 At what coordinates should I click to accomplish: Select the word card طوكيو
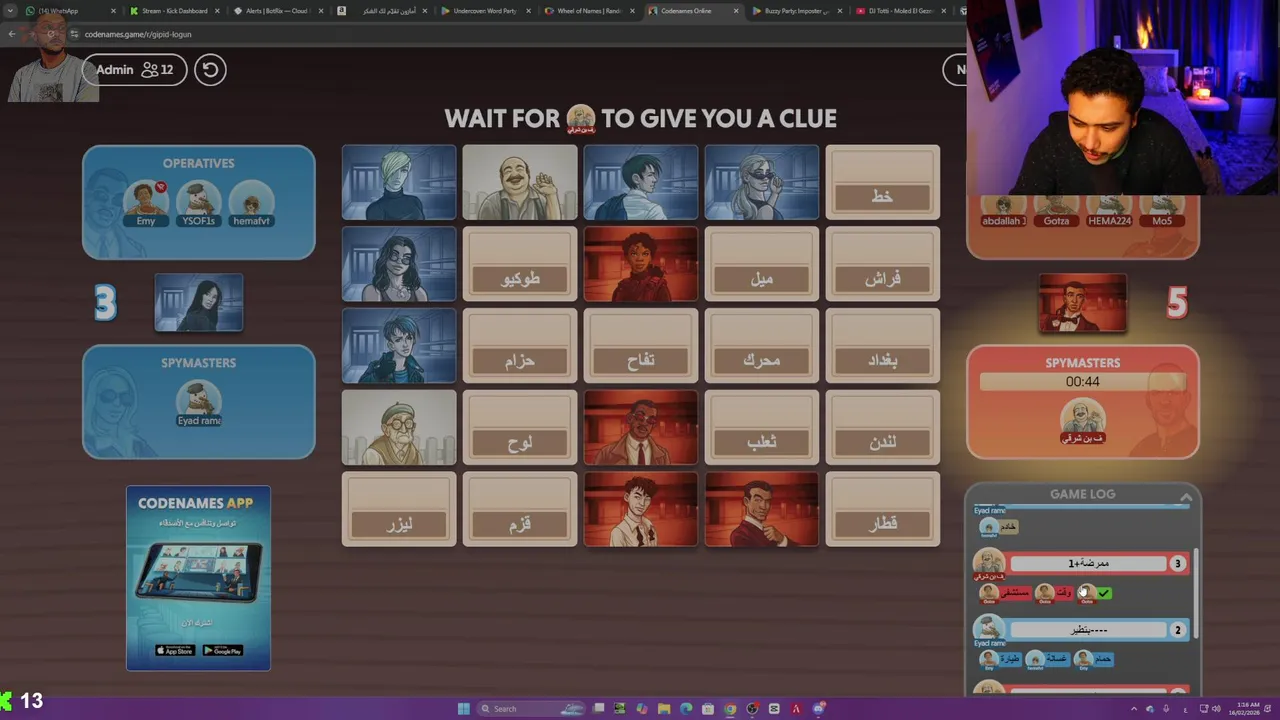[520, 264]
